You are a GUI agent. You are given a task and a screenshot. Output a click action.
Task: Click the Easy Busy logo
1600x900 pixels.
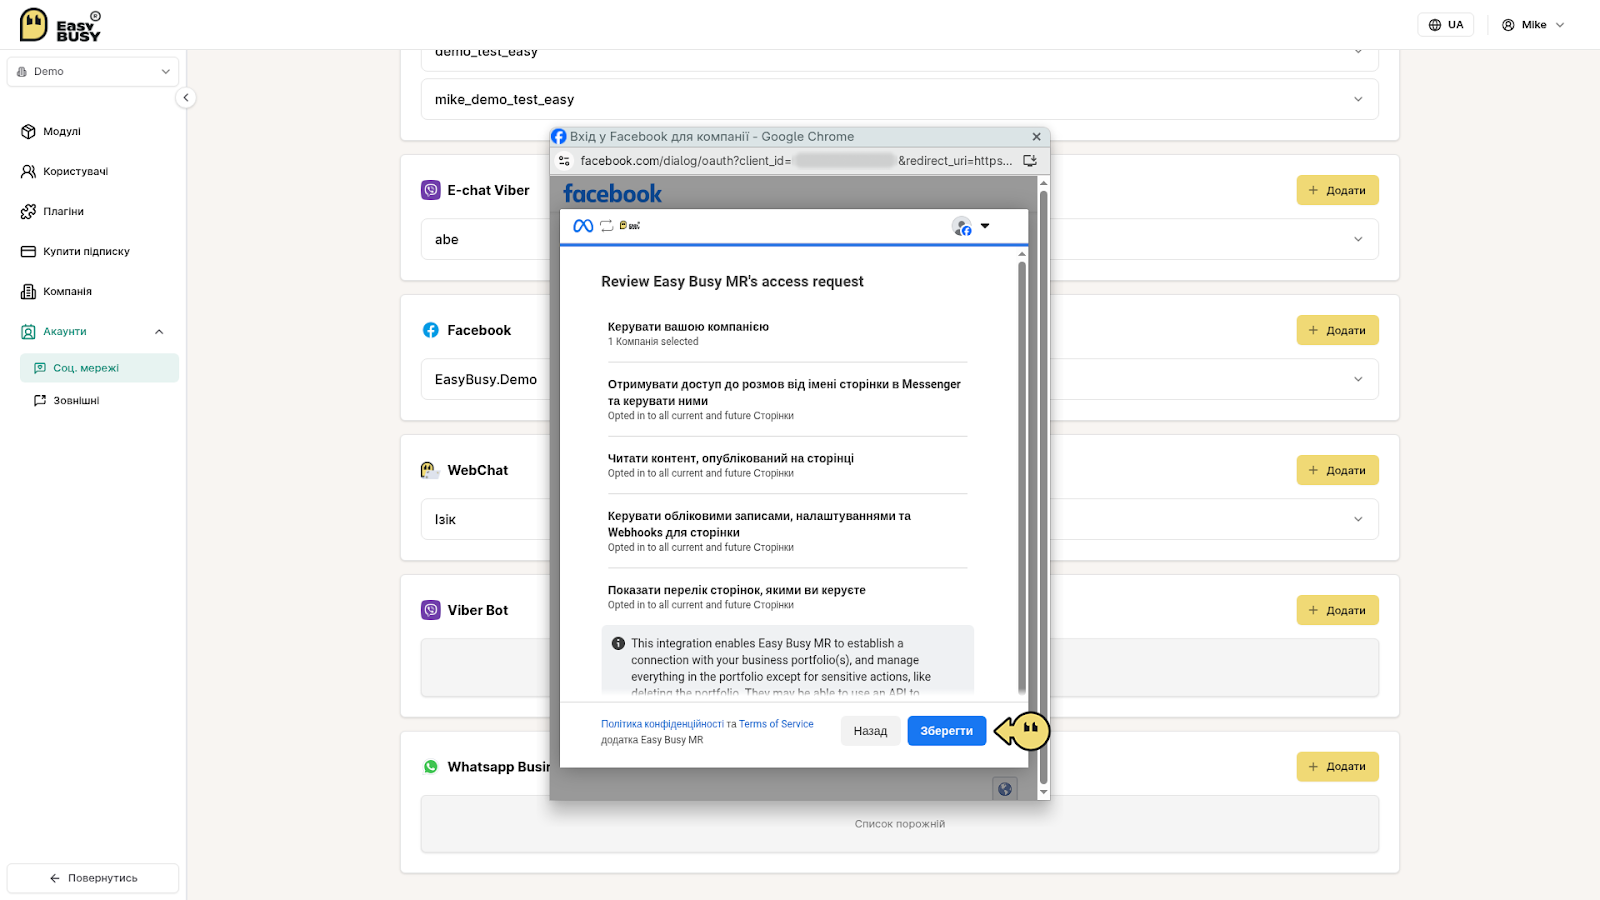60,25
